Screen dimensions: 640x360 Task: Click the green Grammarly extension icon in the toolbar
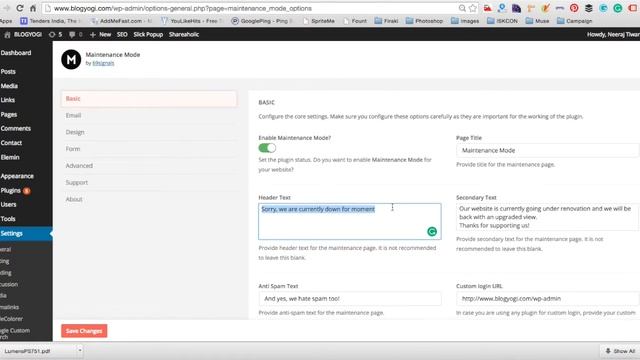tap(618, 8)
